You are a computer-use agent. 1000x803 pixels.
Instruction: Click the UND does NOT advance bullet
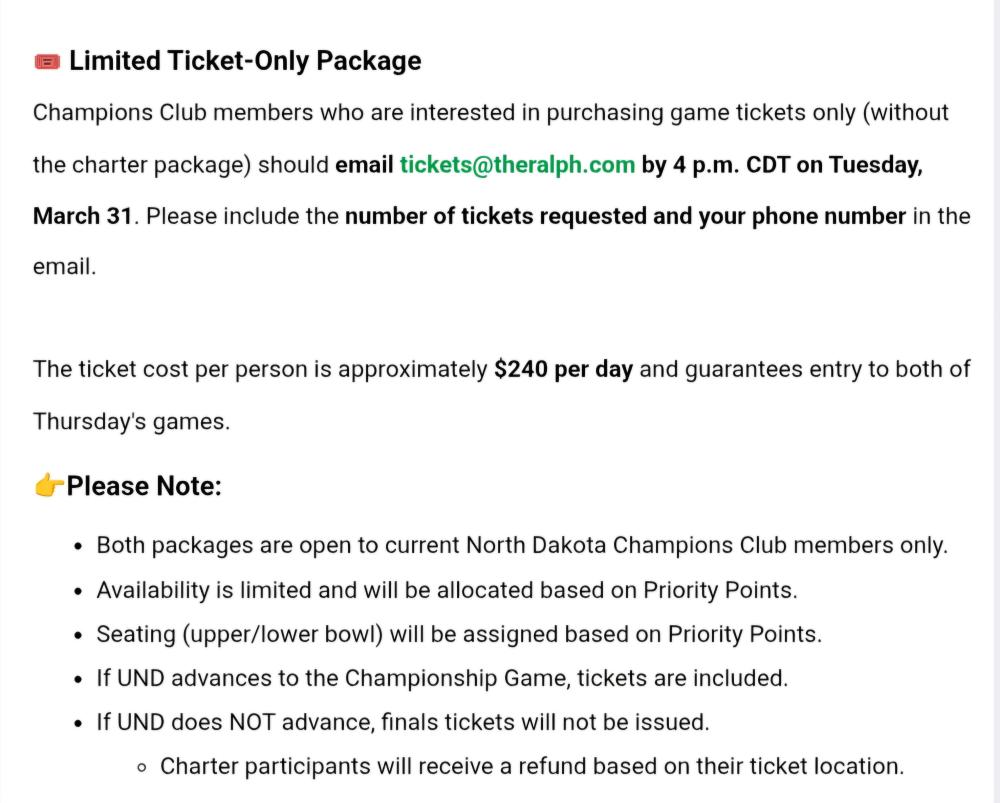click(x=403, y=722)
